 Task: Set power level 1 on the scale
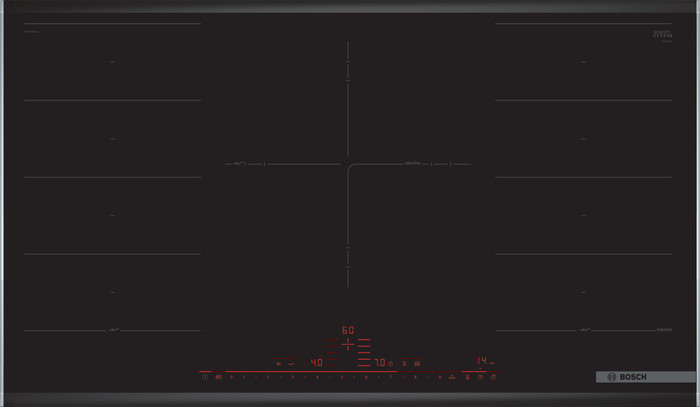tap(244, 377)
